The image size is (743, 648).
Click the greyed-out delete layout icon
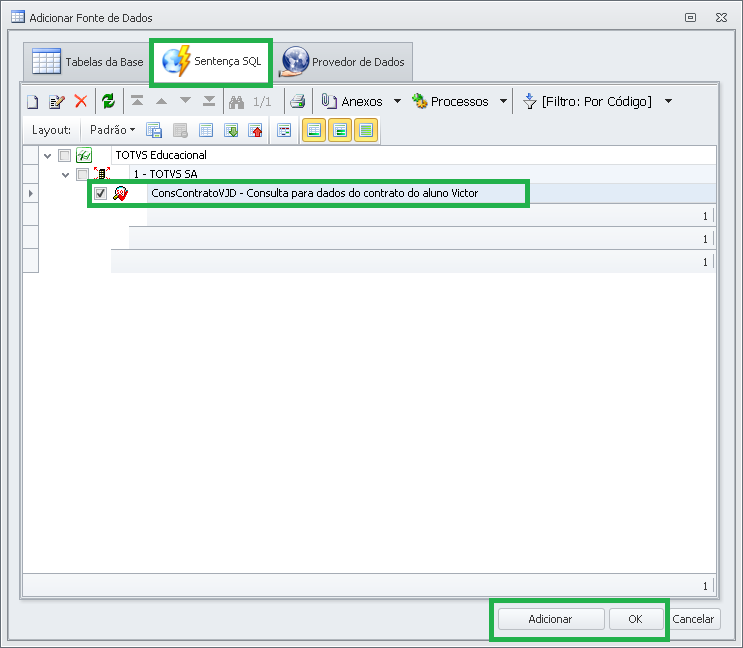click(x=180, y=130)
